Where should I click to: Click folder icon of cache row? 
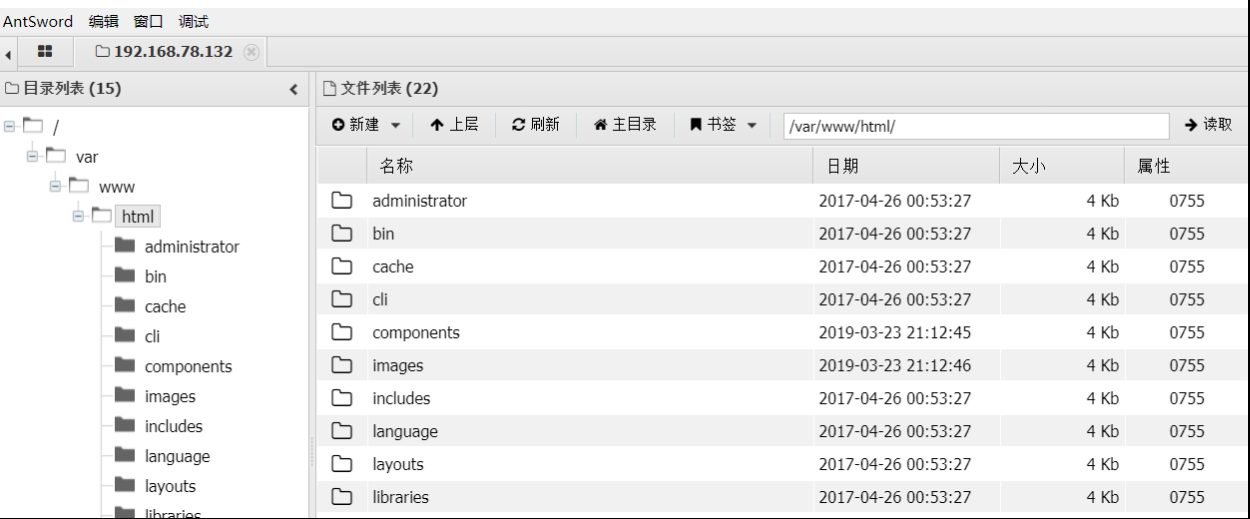coord(342,266)
